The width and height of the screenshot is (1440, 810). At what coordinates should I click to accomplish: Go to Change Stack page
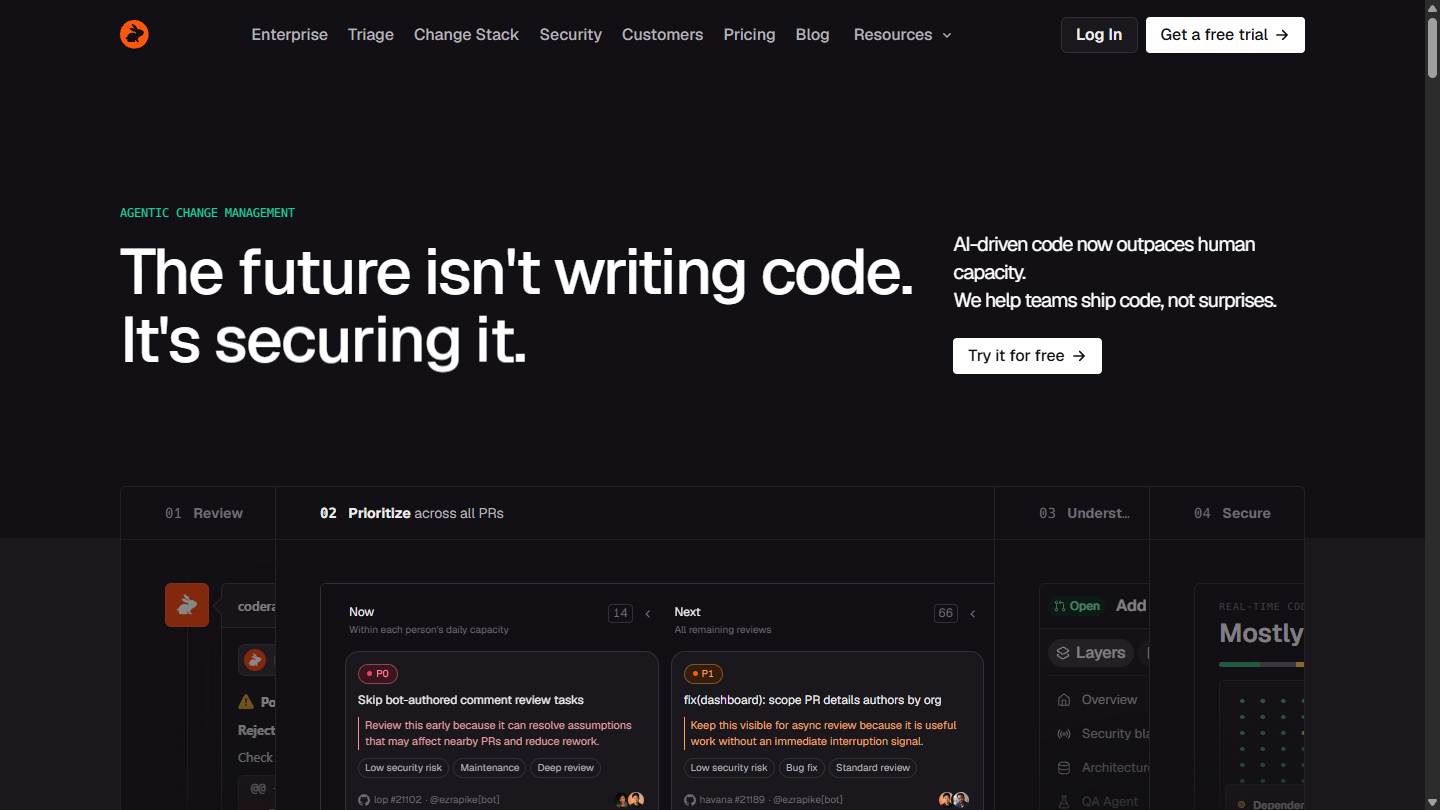click(x=466, y=35)
